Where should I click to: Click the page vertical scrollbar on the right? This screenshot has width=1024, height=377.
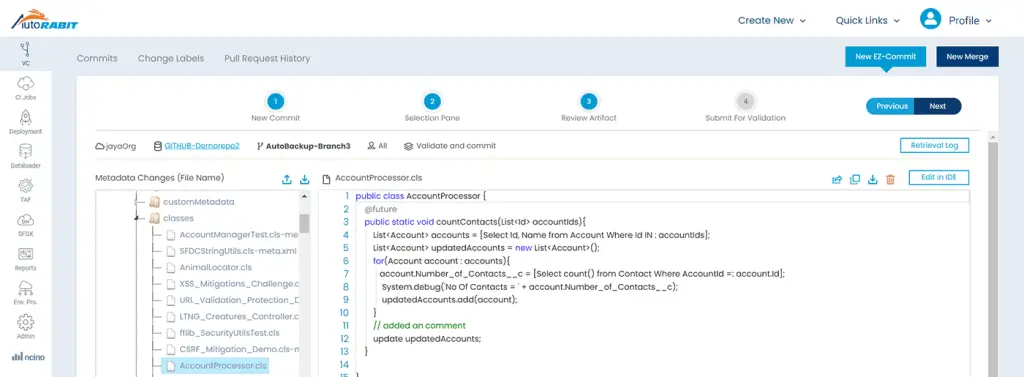pyautogui.click(x=993, y=258)
